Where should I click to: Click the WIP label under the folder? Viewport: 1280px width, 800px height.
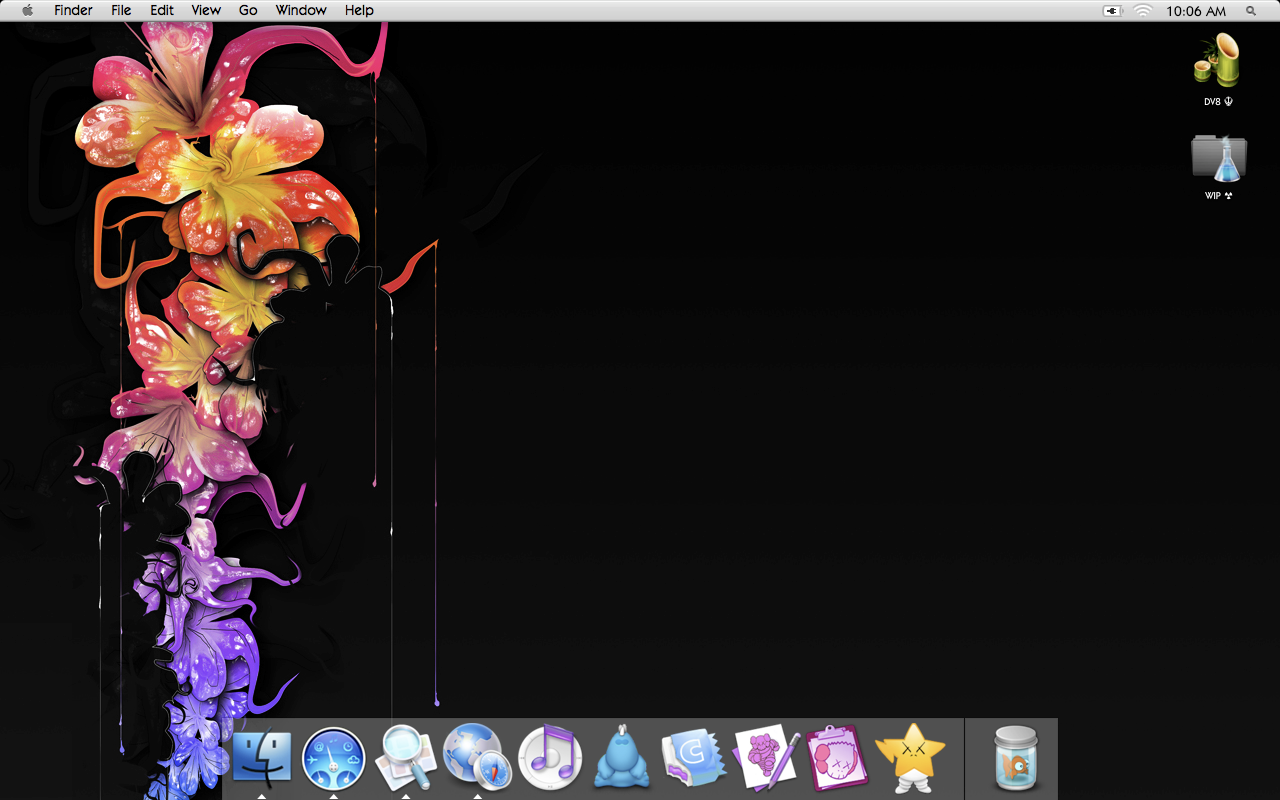1218,196
